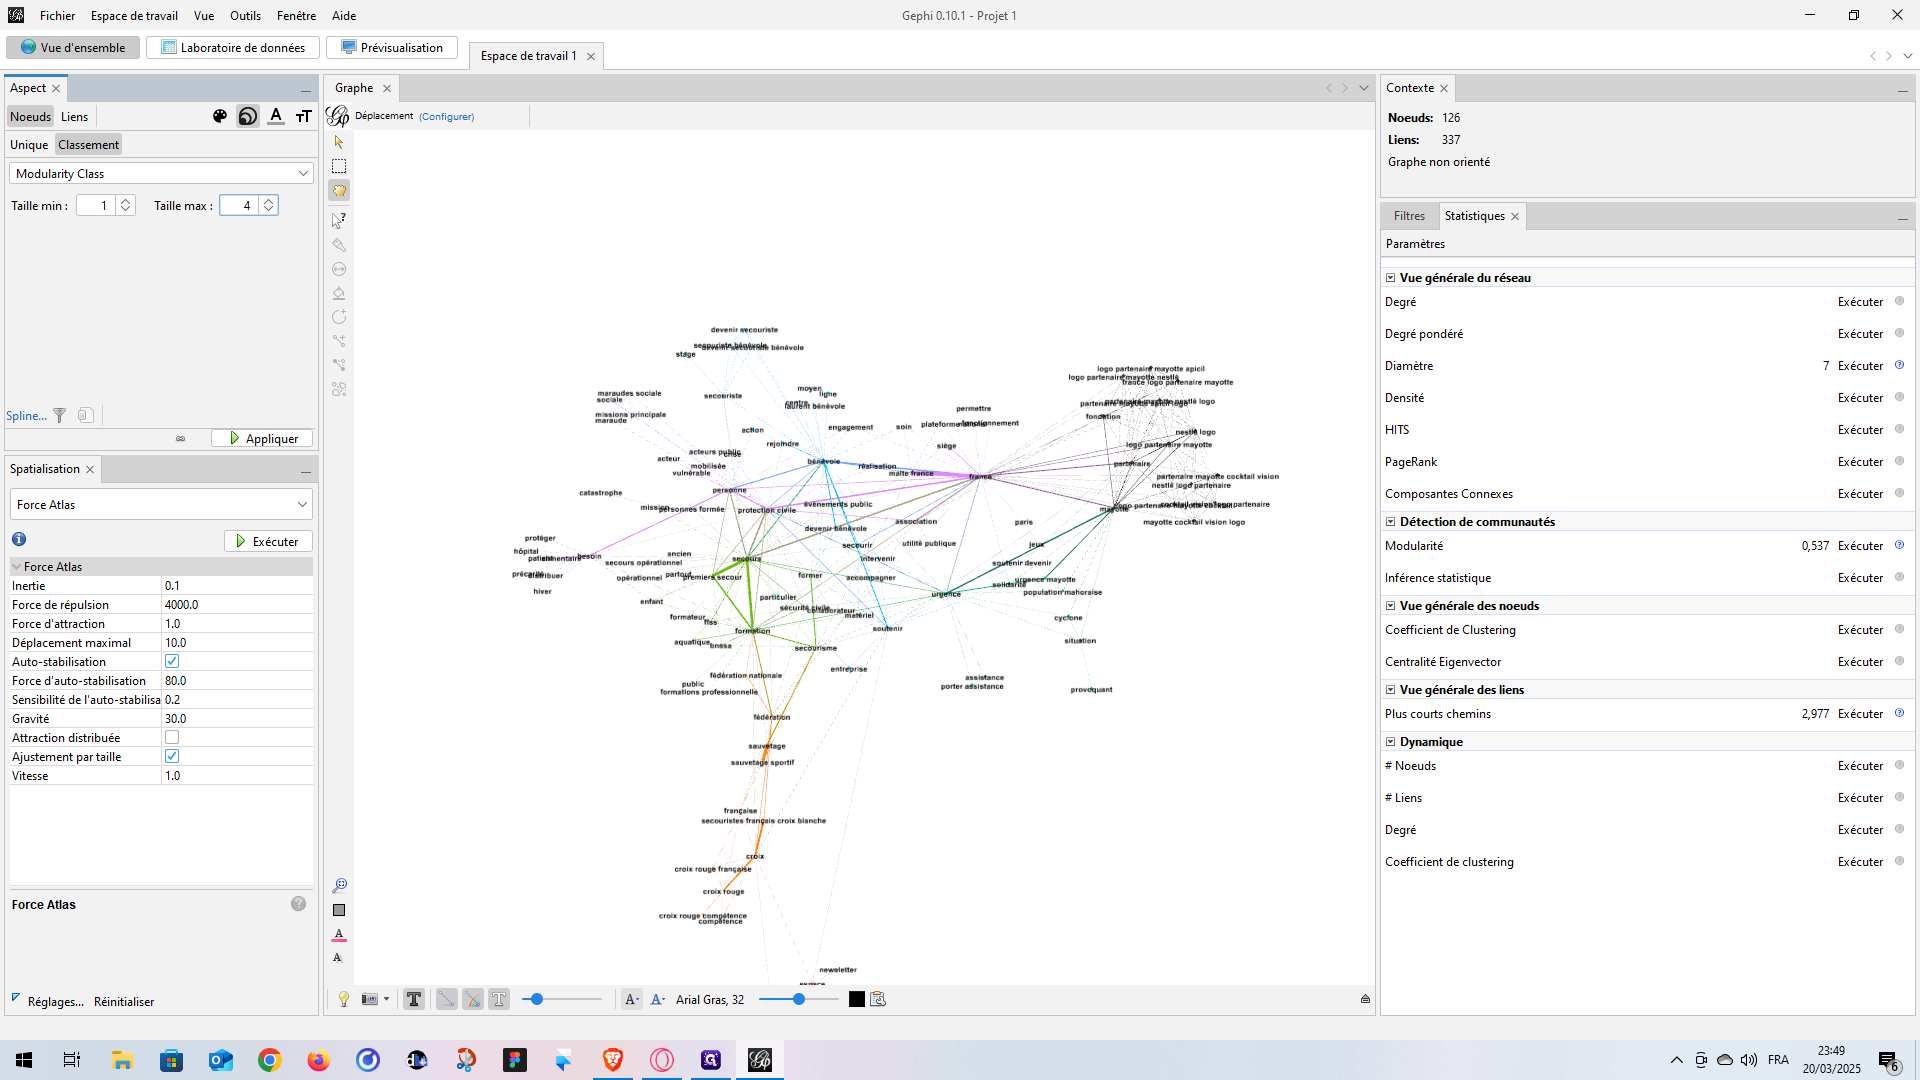Click the label color icon in Aspect
The image size is (1920, 1080).
click(276, 116)
